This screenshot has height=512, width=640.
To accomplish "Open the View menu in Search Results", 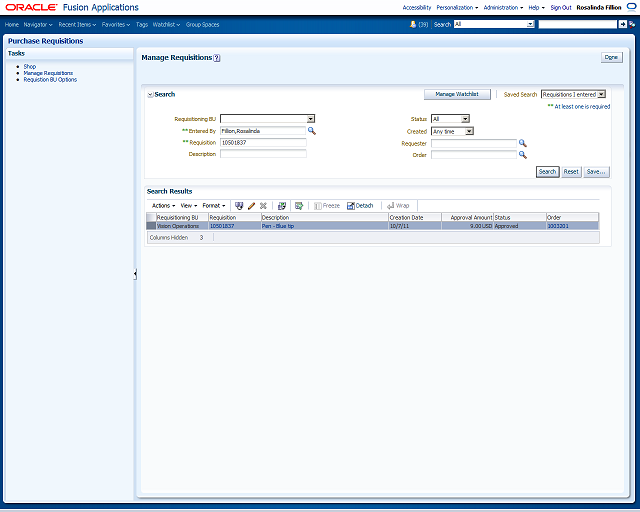I will click(x=189, y=206).
